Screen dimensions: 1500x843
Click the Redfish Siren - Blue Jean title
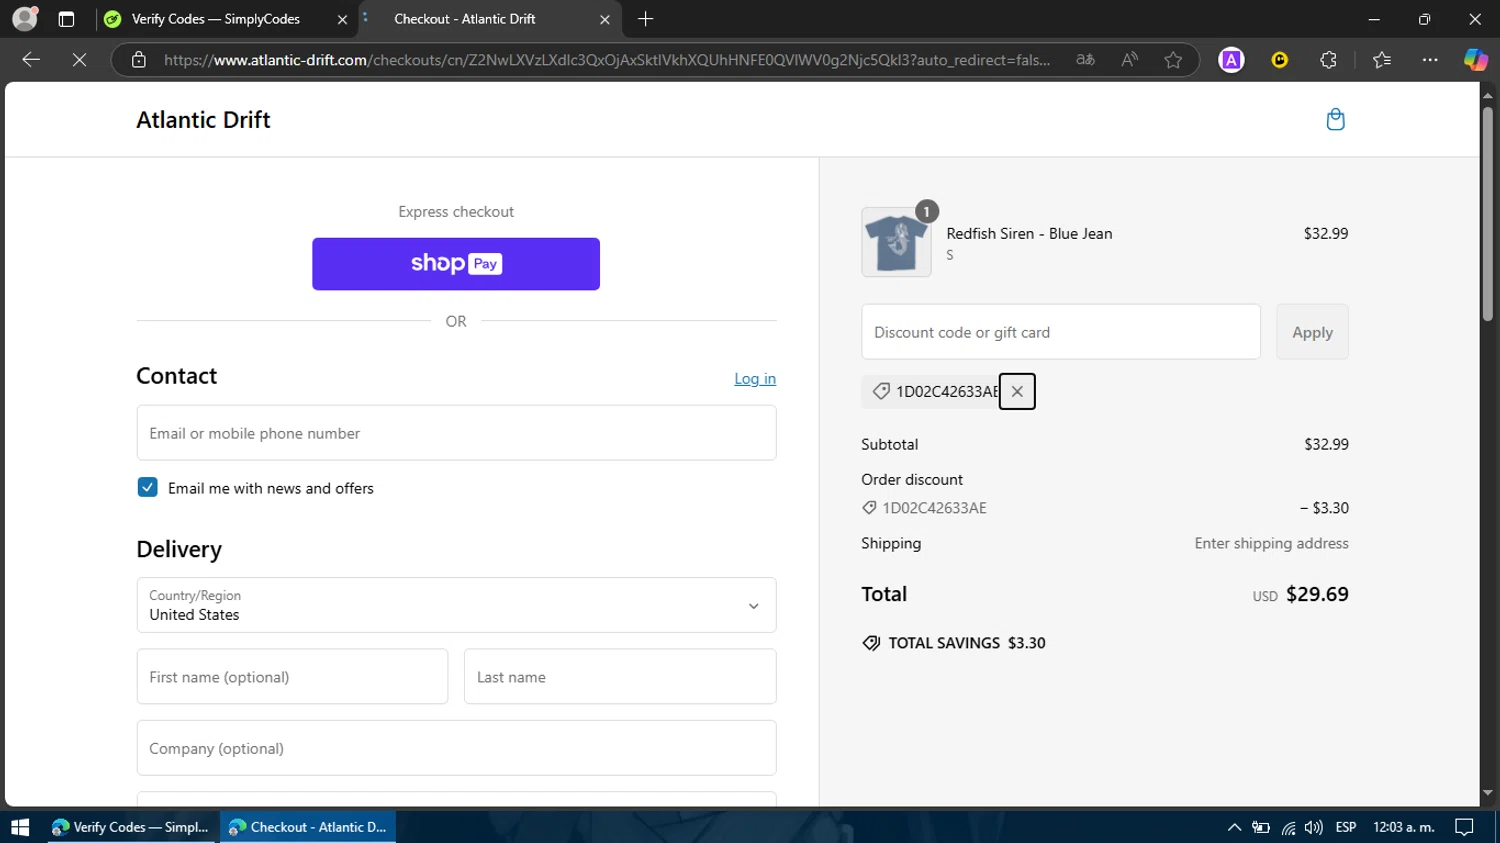(x=1029, y=233)
